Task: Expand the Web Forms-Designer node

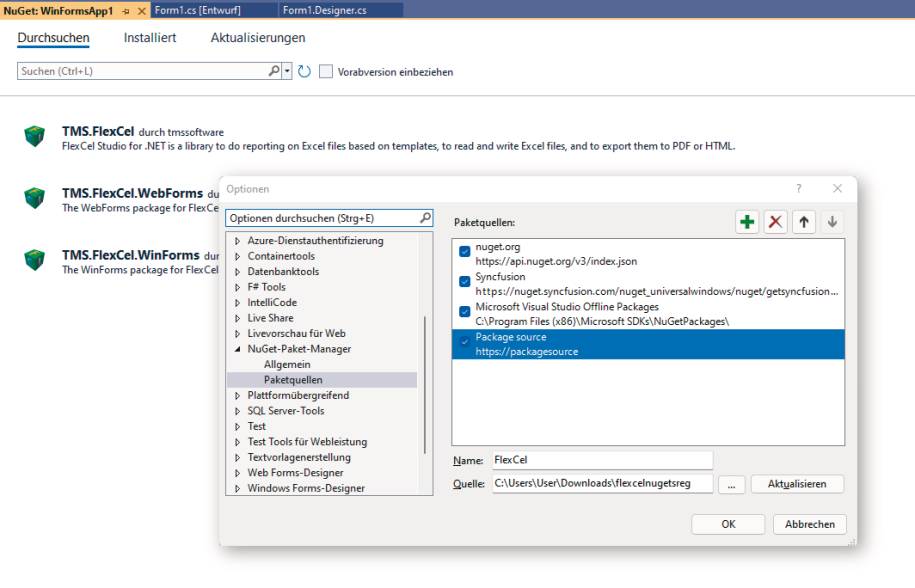Action: pos(238,472)
